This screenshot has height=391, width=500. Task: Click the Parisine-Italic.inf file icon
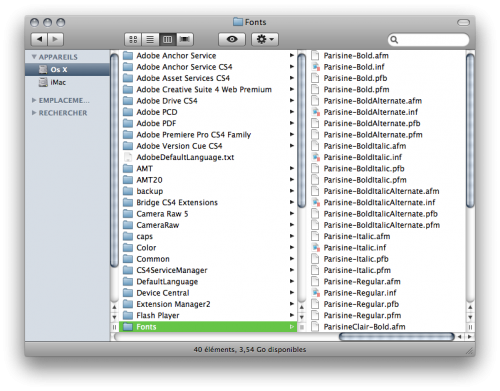pyautogui.click(x=315, y=248)
